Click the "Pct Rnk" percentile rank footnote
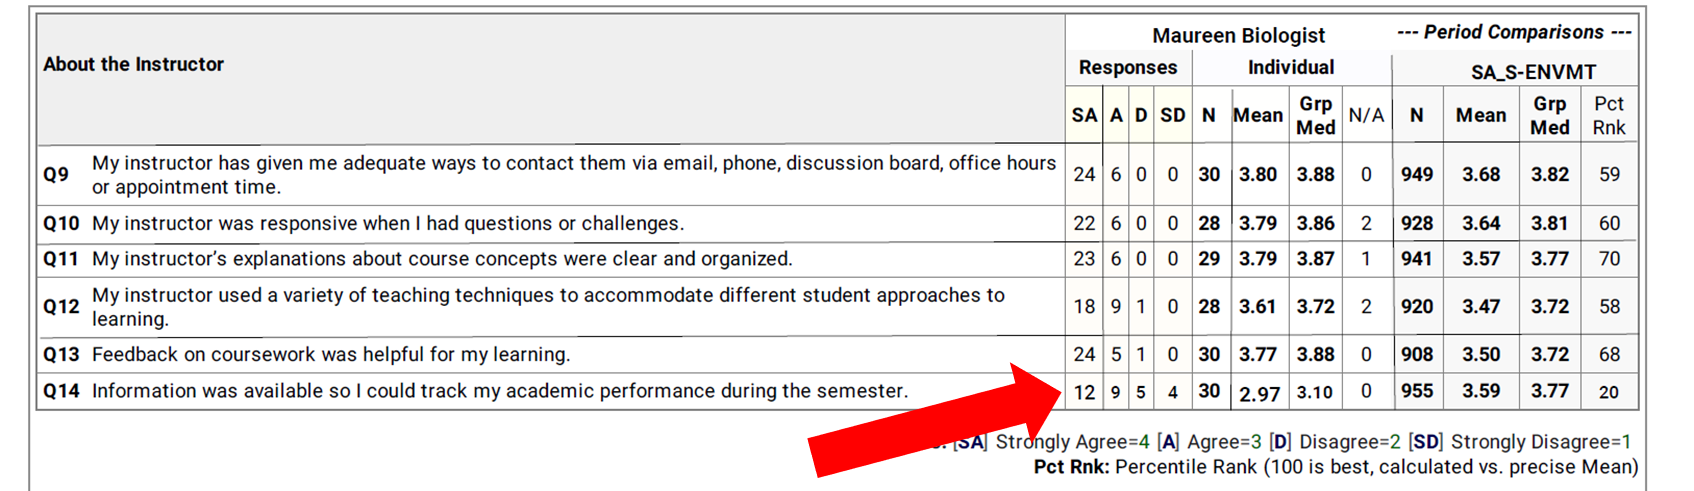Screen dimensions: 1694x491 point(1335,467)
